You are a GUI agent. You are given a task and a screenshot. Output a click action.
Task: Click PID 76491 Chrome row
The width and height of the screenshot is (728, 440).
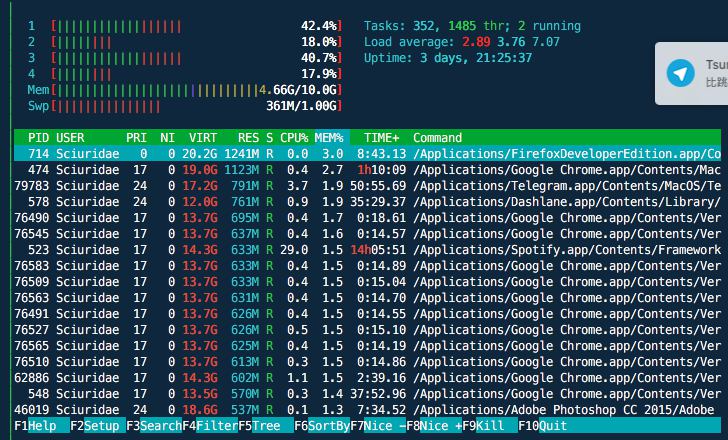pos(367,314)
